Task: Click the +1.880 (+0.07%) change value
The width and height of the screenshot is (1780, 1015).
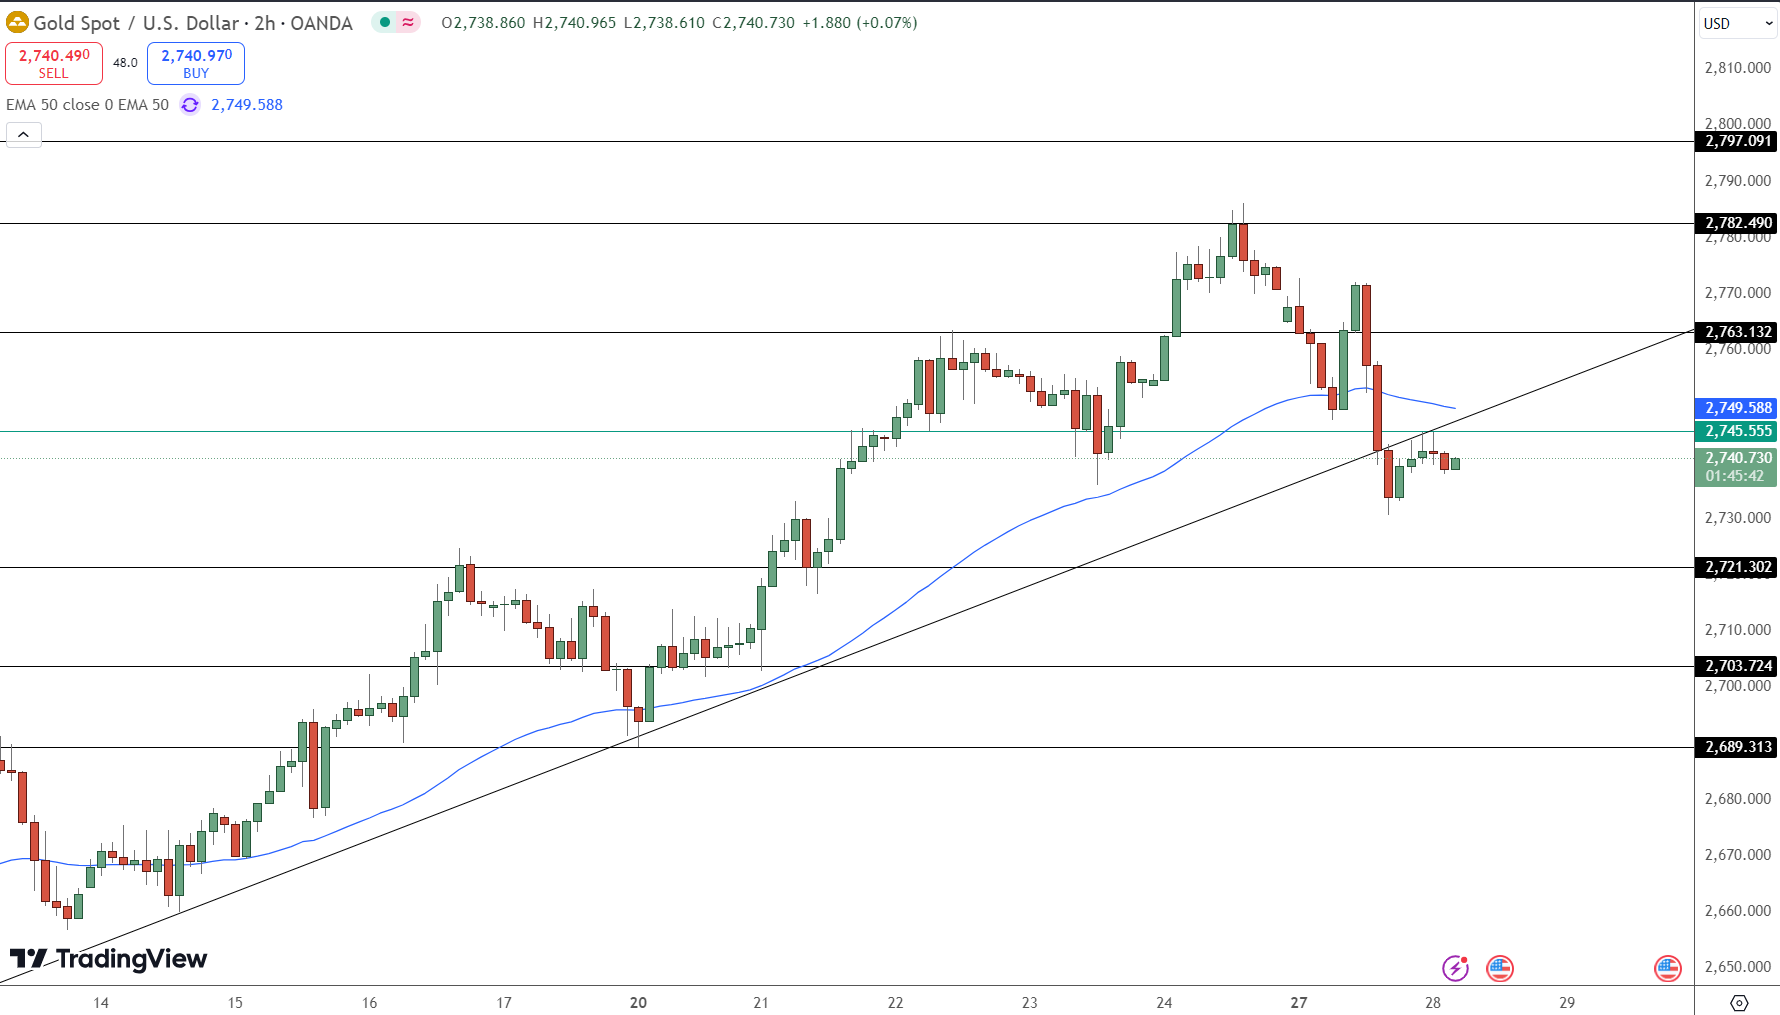Action: click(x=860, y=23)
